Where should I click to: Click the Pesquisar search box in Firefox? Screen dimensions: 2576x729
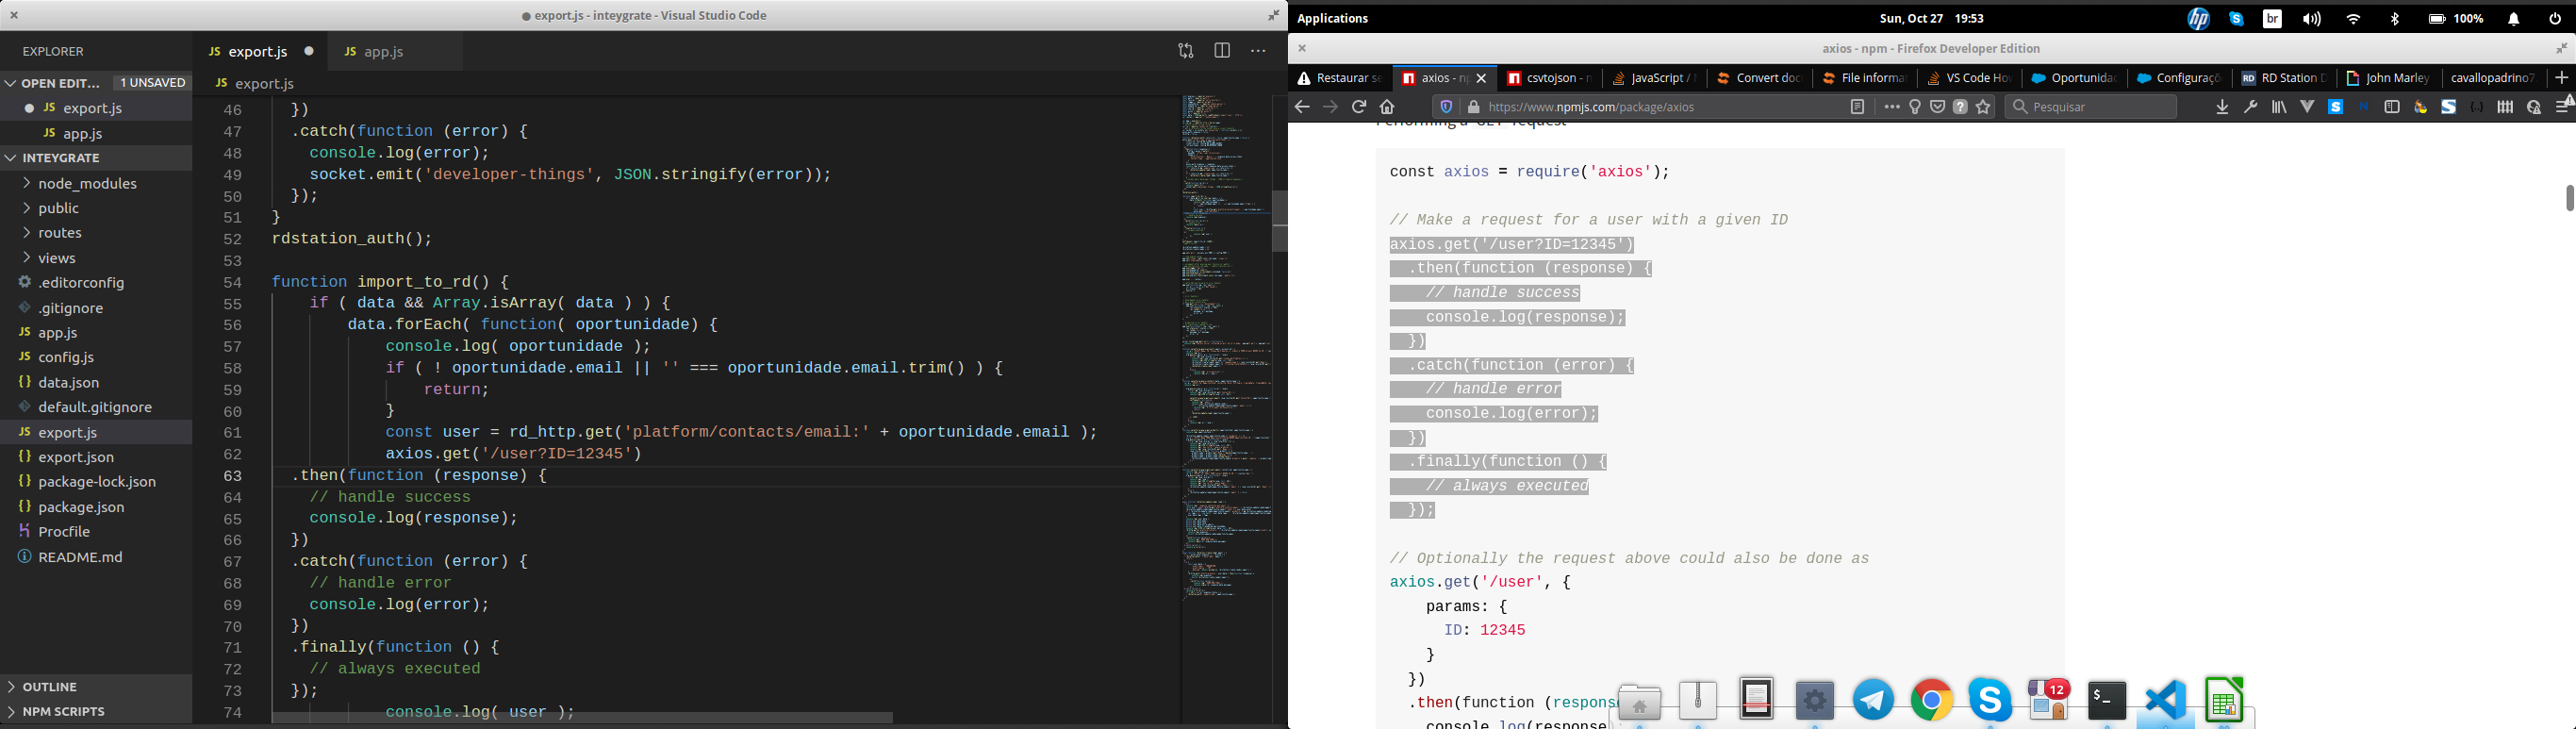2090,107
